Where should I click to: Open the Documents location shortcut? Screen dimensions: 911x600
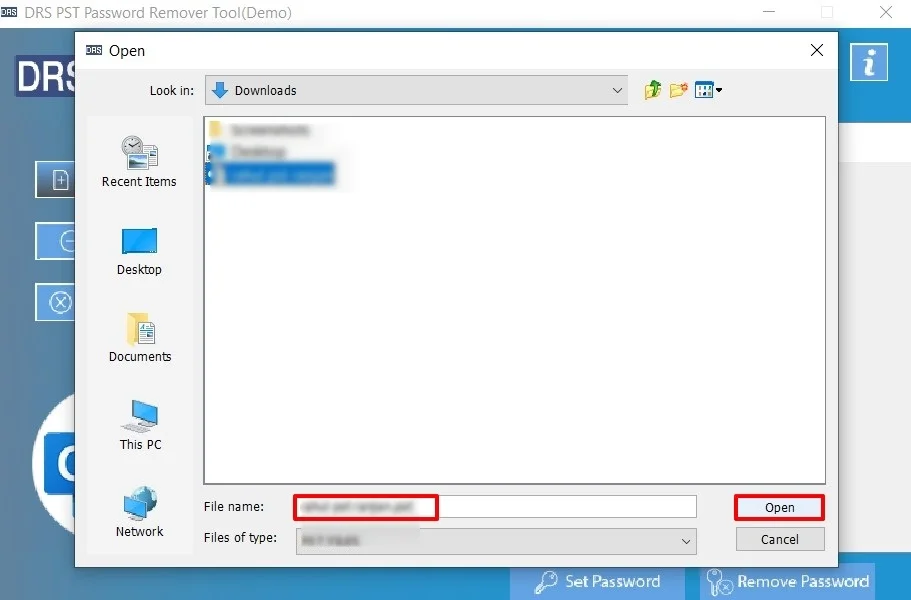pos(139,335)
